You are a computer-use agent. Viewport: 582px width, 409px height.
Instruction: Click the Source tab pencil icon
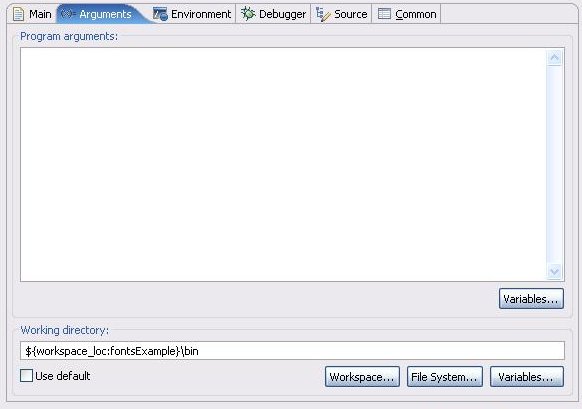click(323, 14)
